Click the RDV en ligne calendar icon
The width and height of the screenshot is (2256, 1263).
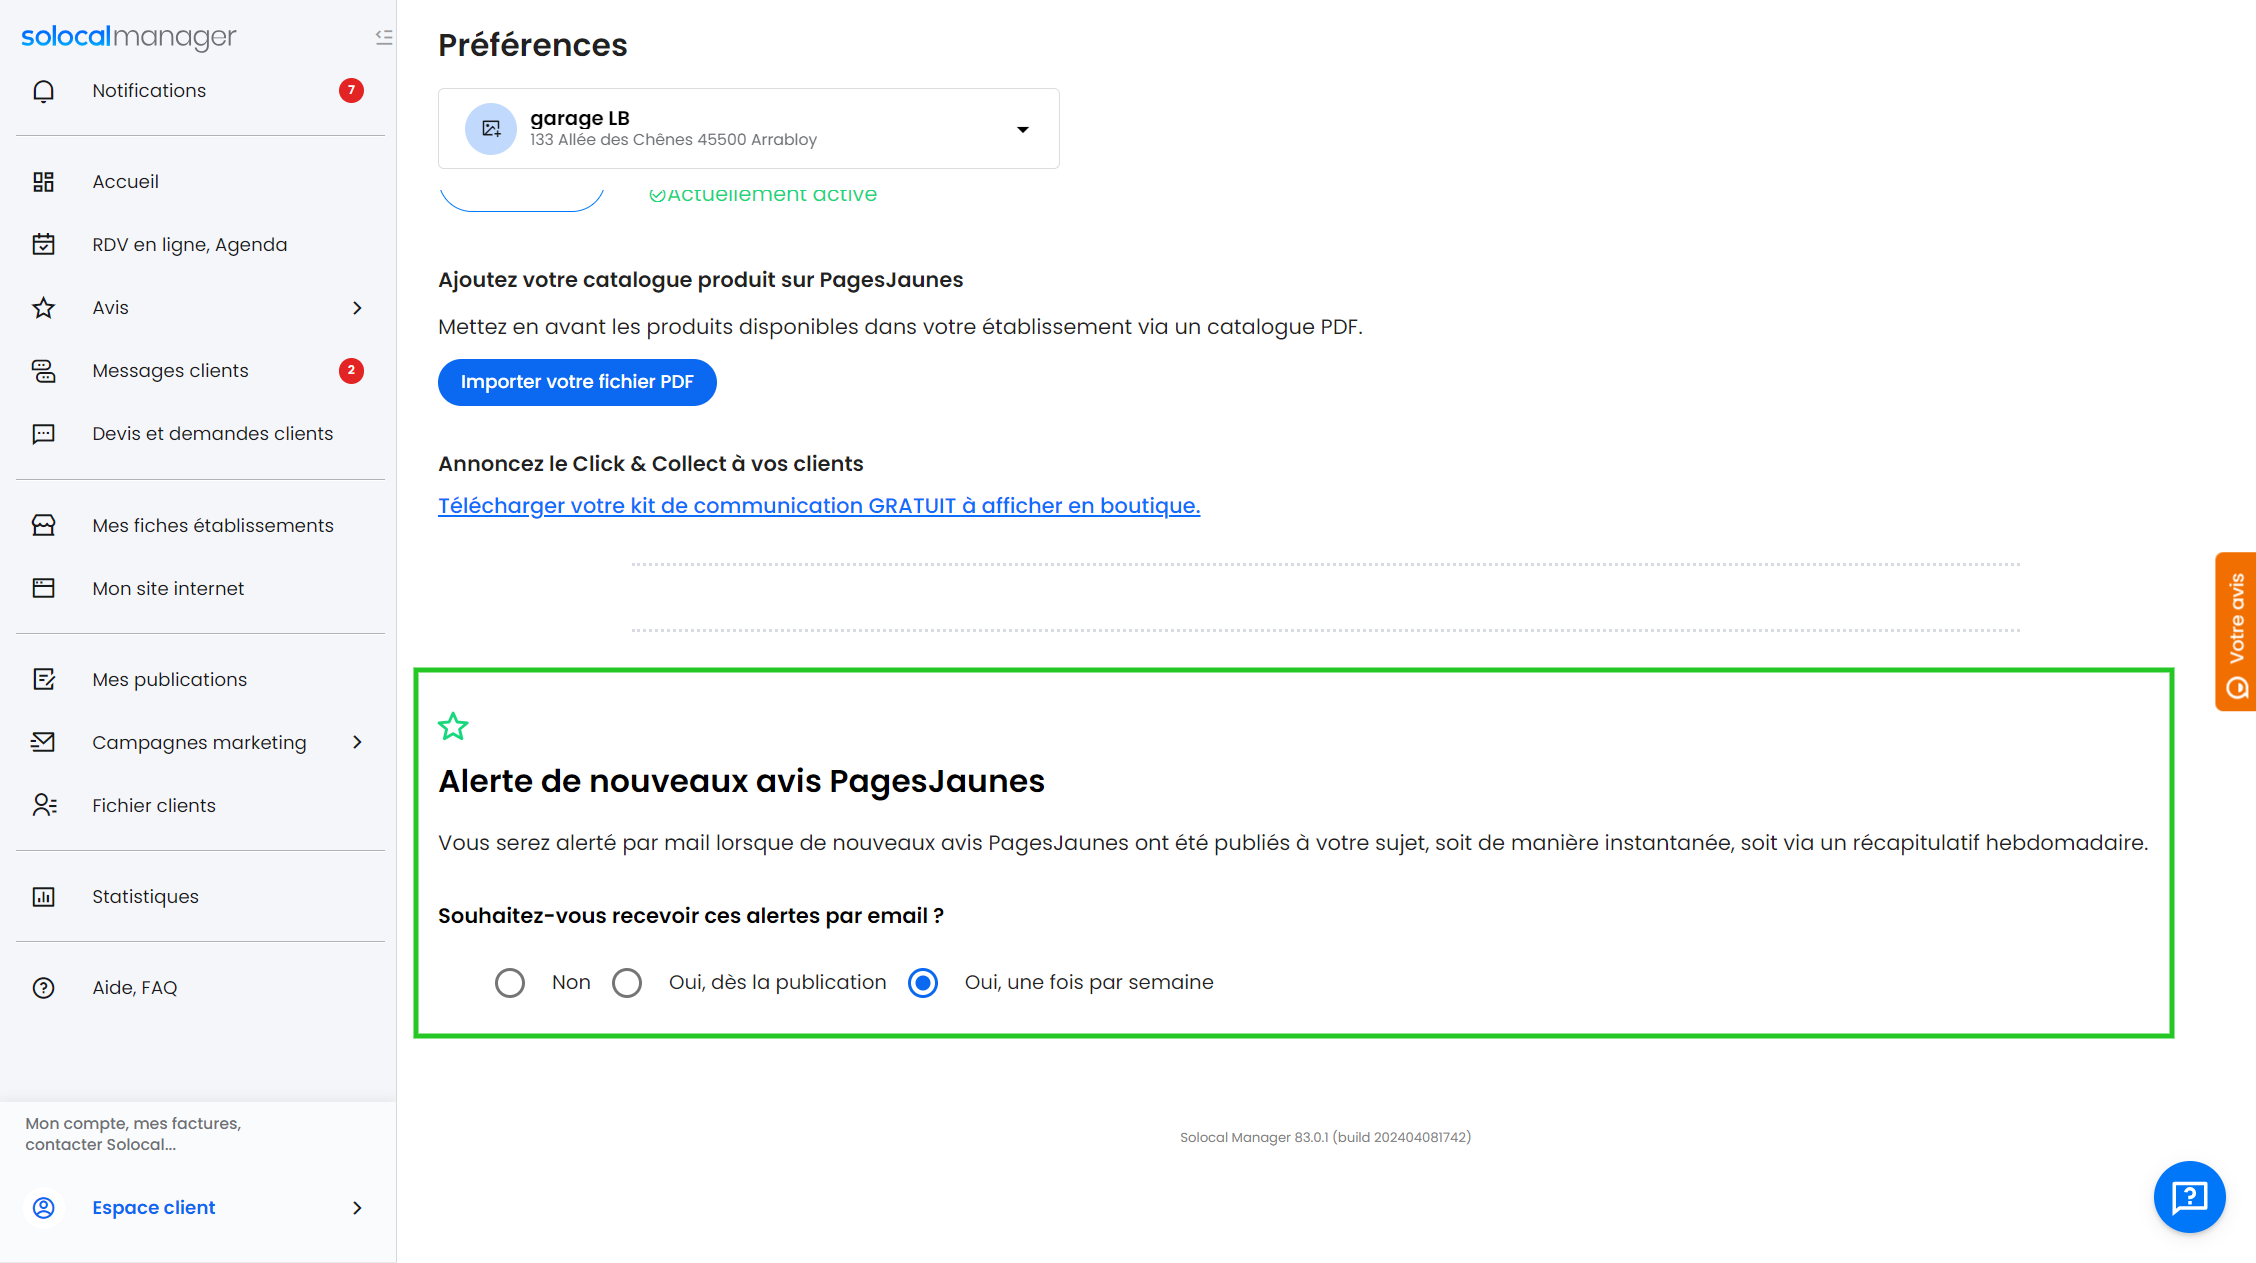[x=43, y=245]
